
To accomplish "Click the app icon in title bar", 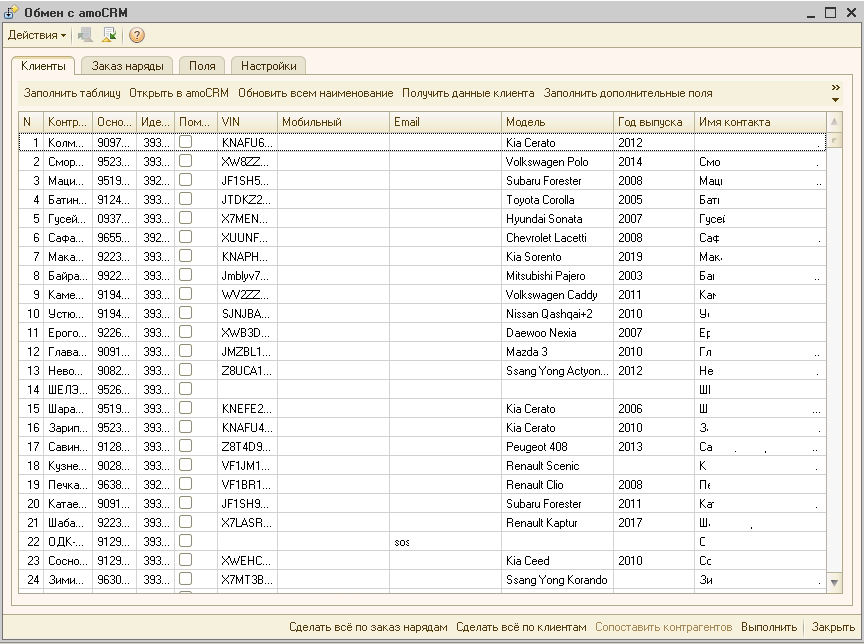I will pos(11,12).
